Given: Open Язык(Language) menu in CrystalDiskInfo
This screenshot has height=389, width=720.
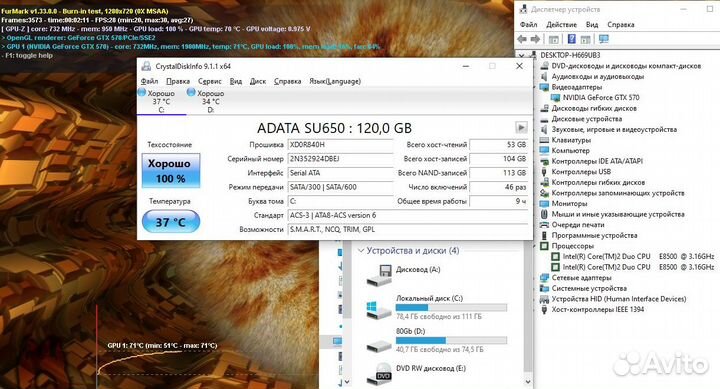Looking at the screenshot, I should (335, 81).
